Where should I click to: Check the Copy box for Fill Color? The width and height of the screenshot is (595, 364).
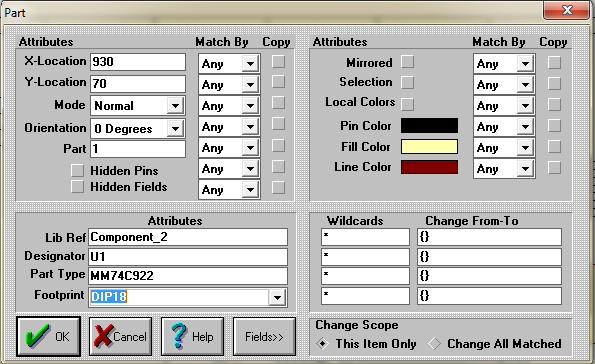[x=554, y=147]
